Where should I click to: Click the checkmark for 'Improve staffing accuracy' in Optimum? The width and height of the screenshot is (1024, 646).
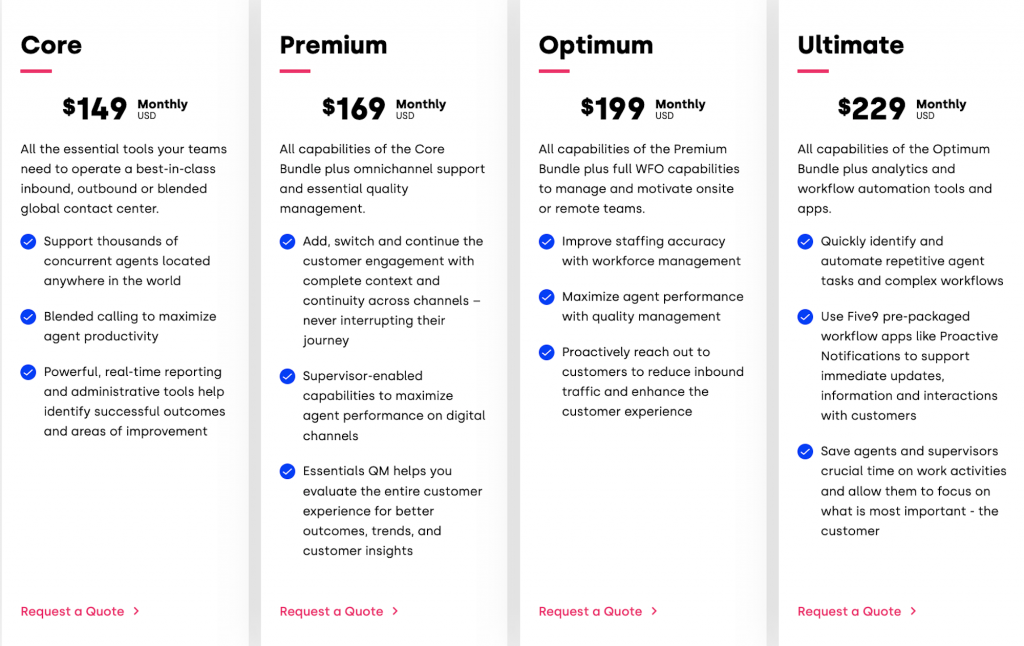click(x=546, y=241)
